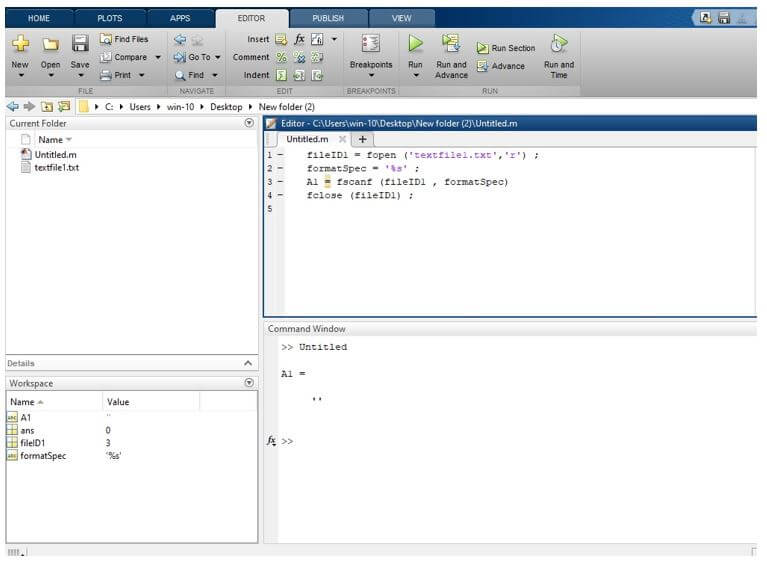Switch to the PLOTS ribbon tab
This screenshot has height=561, width=767.
[110, 18]
